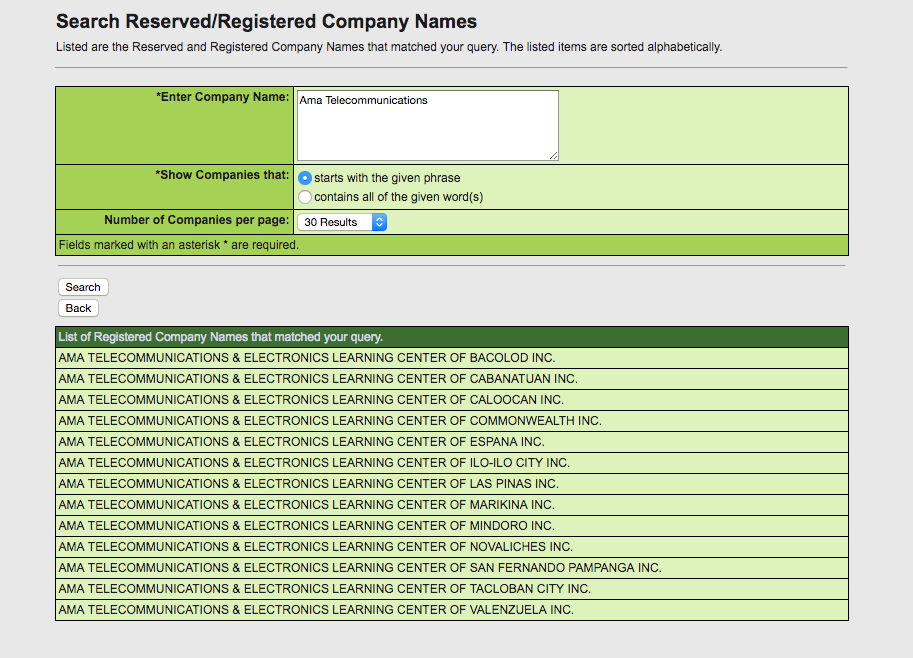The image size is (913, 658).
Task: Click the Bacolod Inc. company row
Action: point(452,358)
